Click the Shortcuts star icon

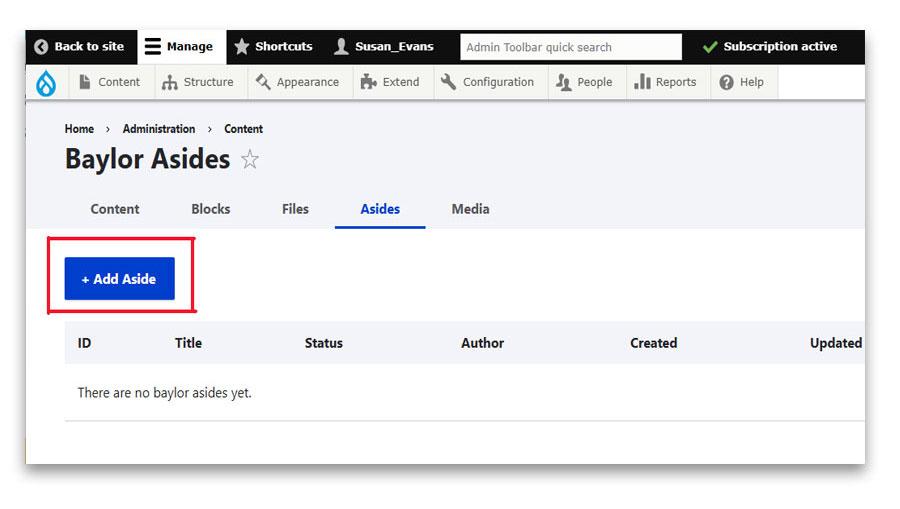click(x=242, y=46)
